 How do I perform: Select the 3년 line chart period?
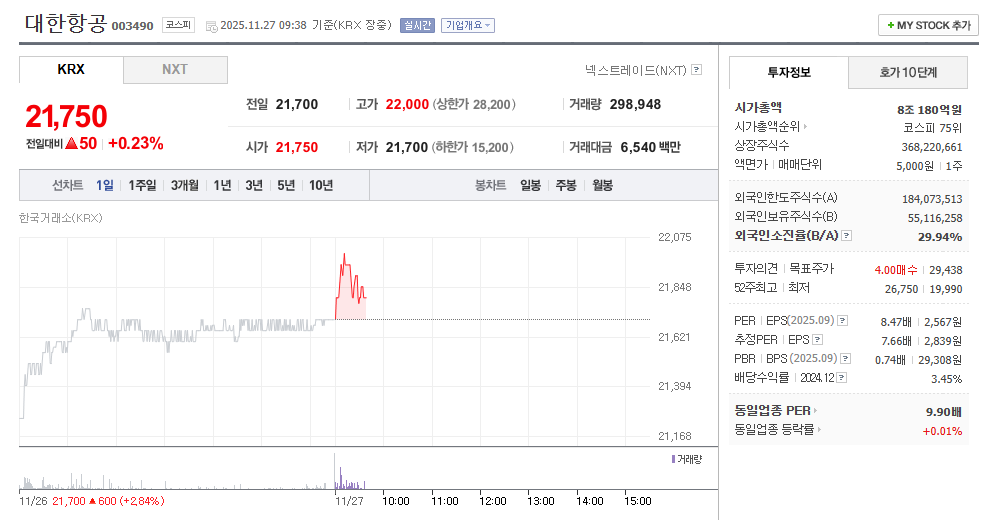[254, 185]
